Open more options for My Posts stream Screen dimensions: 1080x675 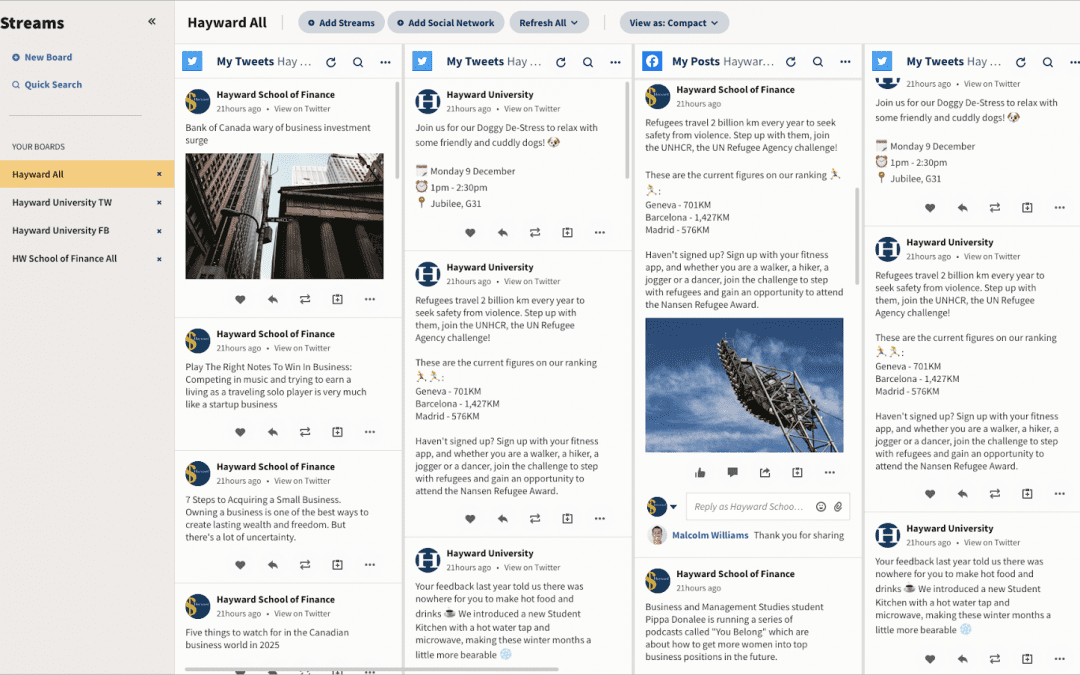point(845,62)
